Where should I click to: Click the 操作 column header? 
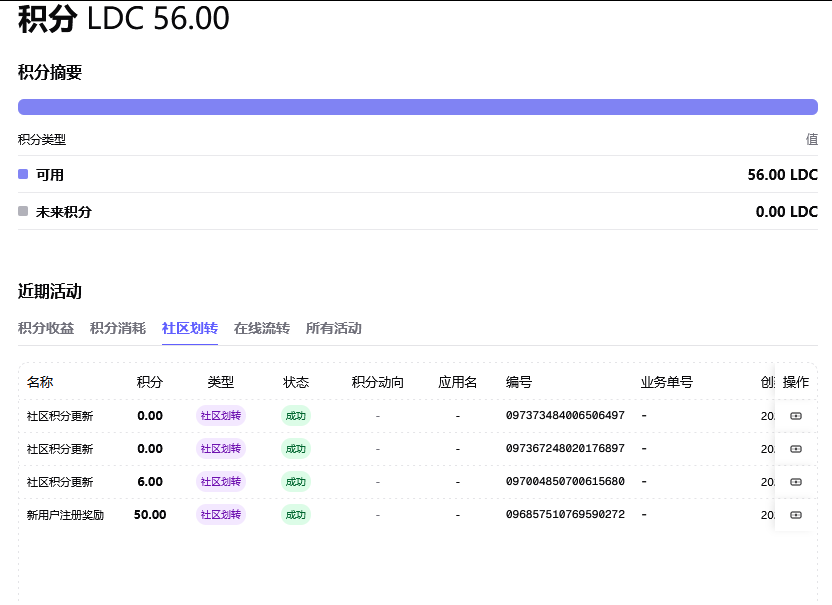point(795,382)
